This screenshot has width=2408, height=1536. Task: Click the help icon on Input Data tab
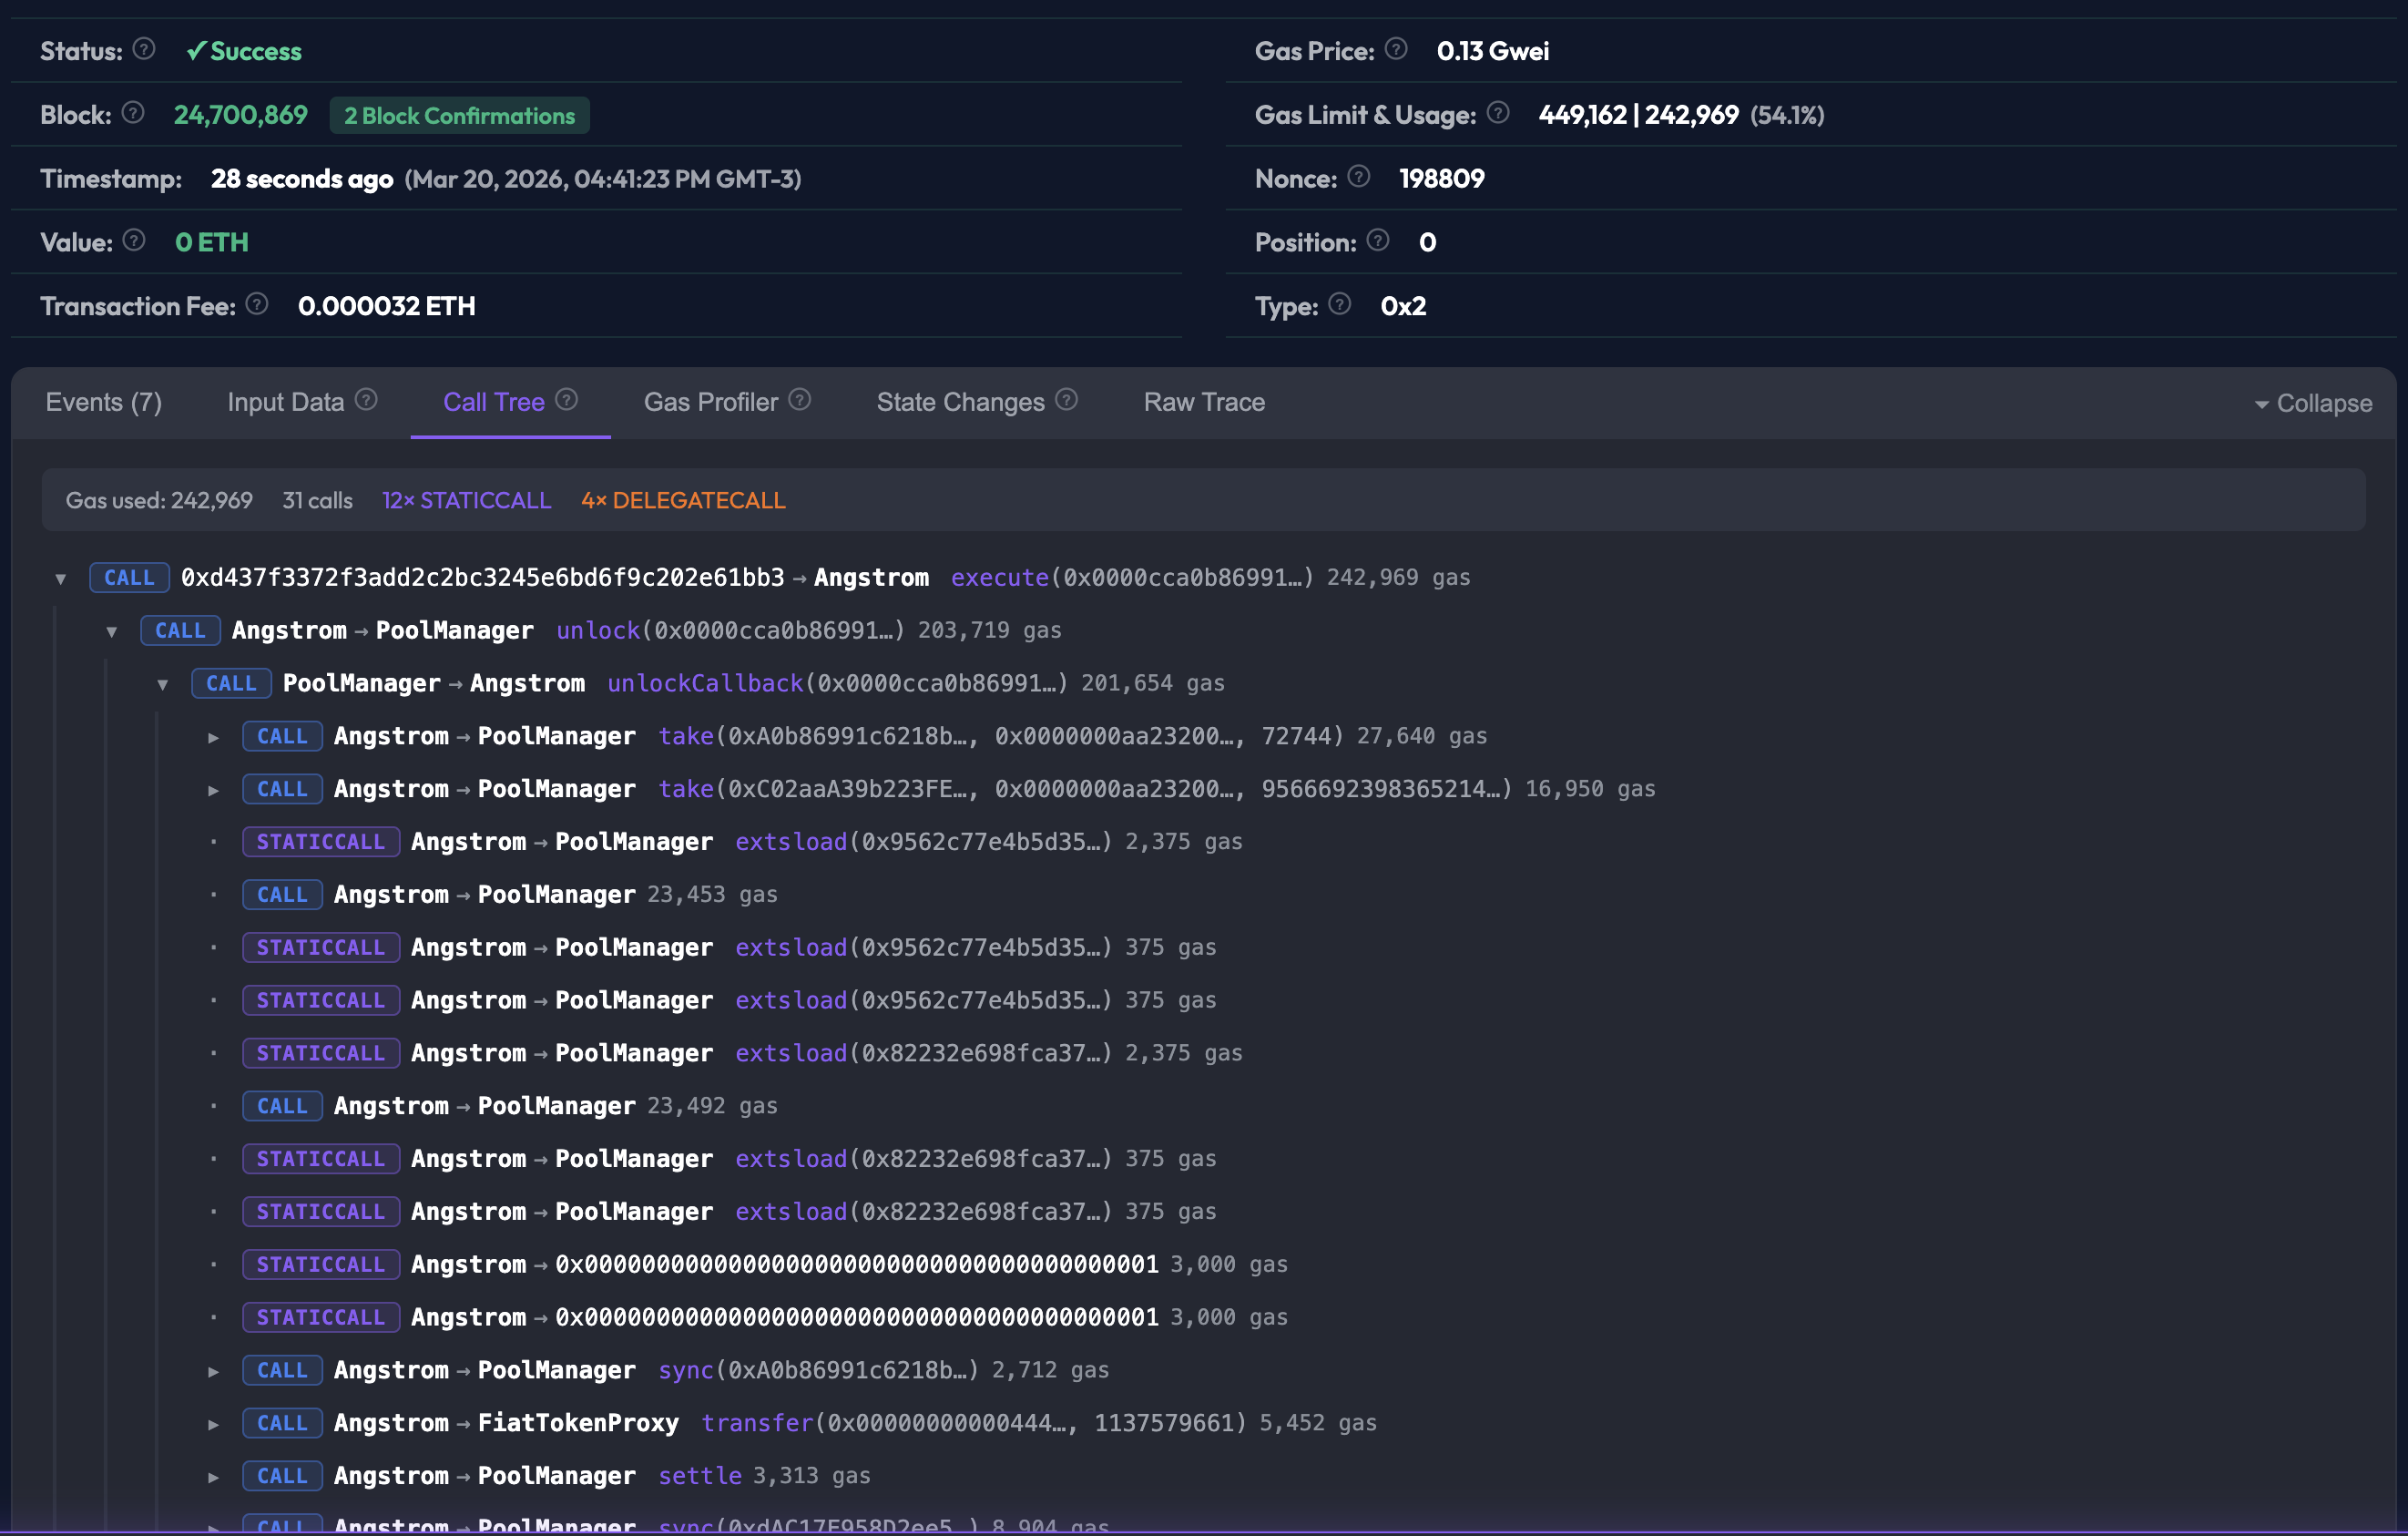point(367,400)
